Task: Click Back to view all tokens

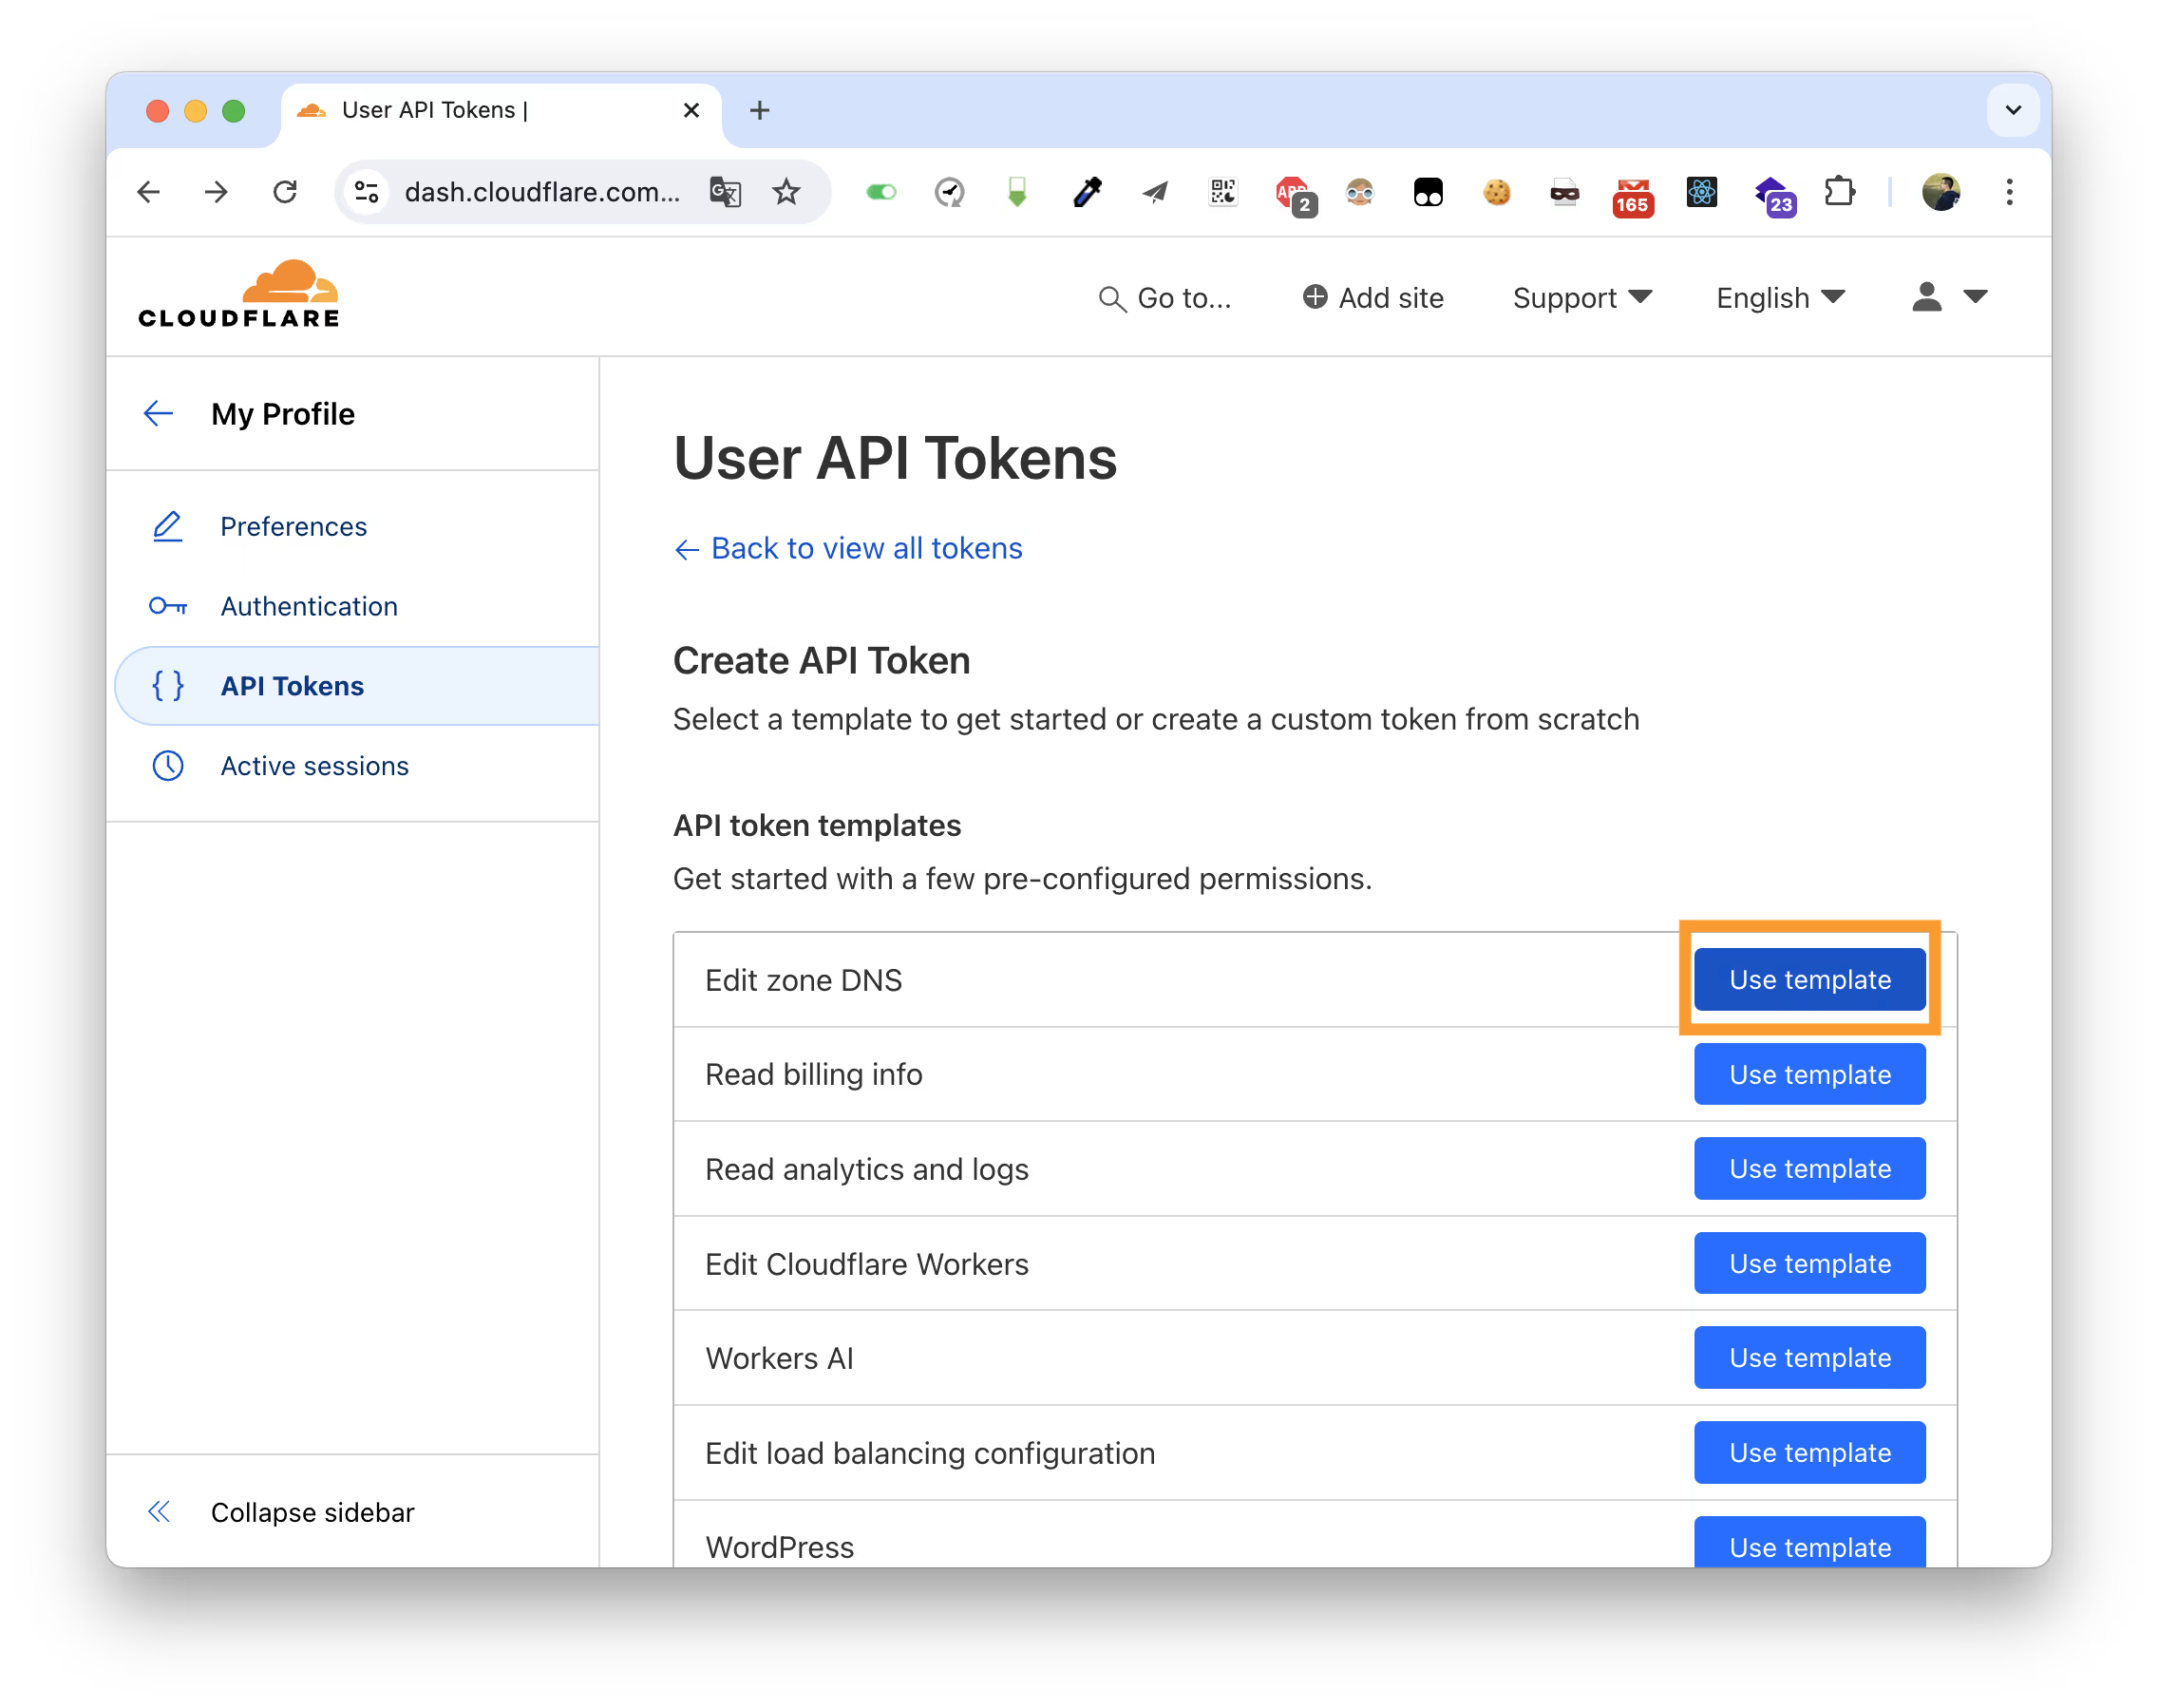Action: click(x=848, y=548)
